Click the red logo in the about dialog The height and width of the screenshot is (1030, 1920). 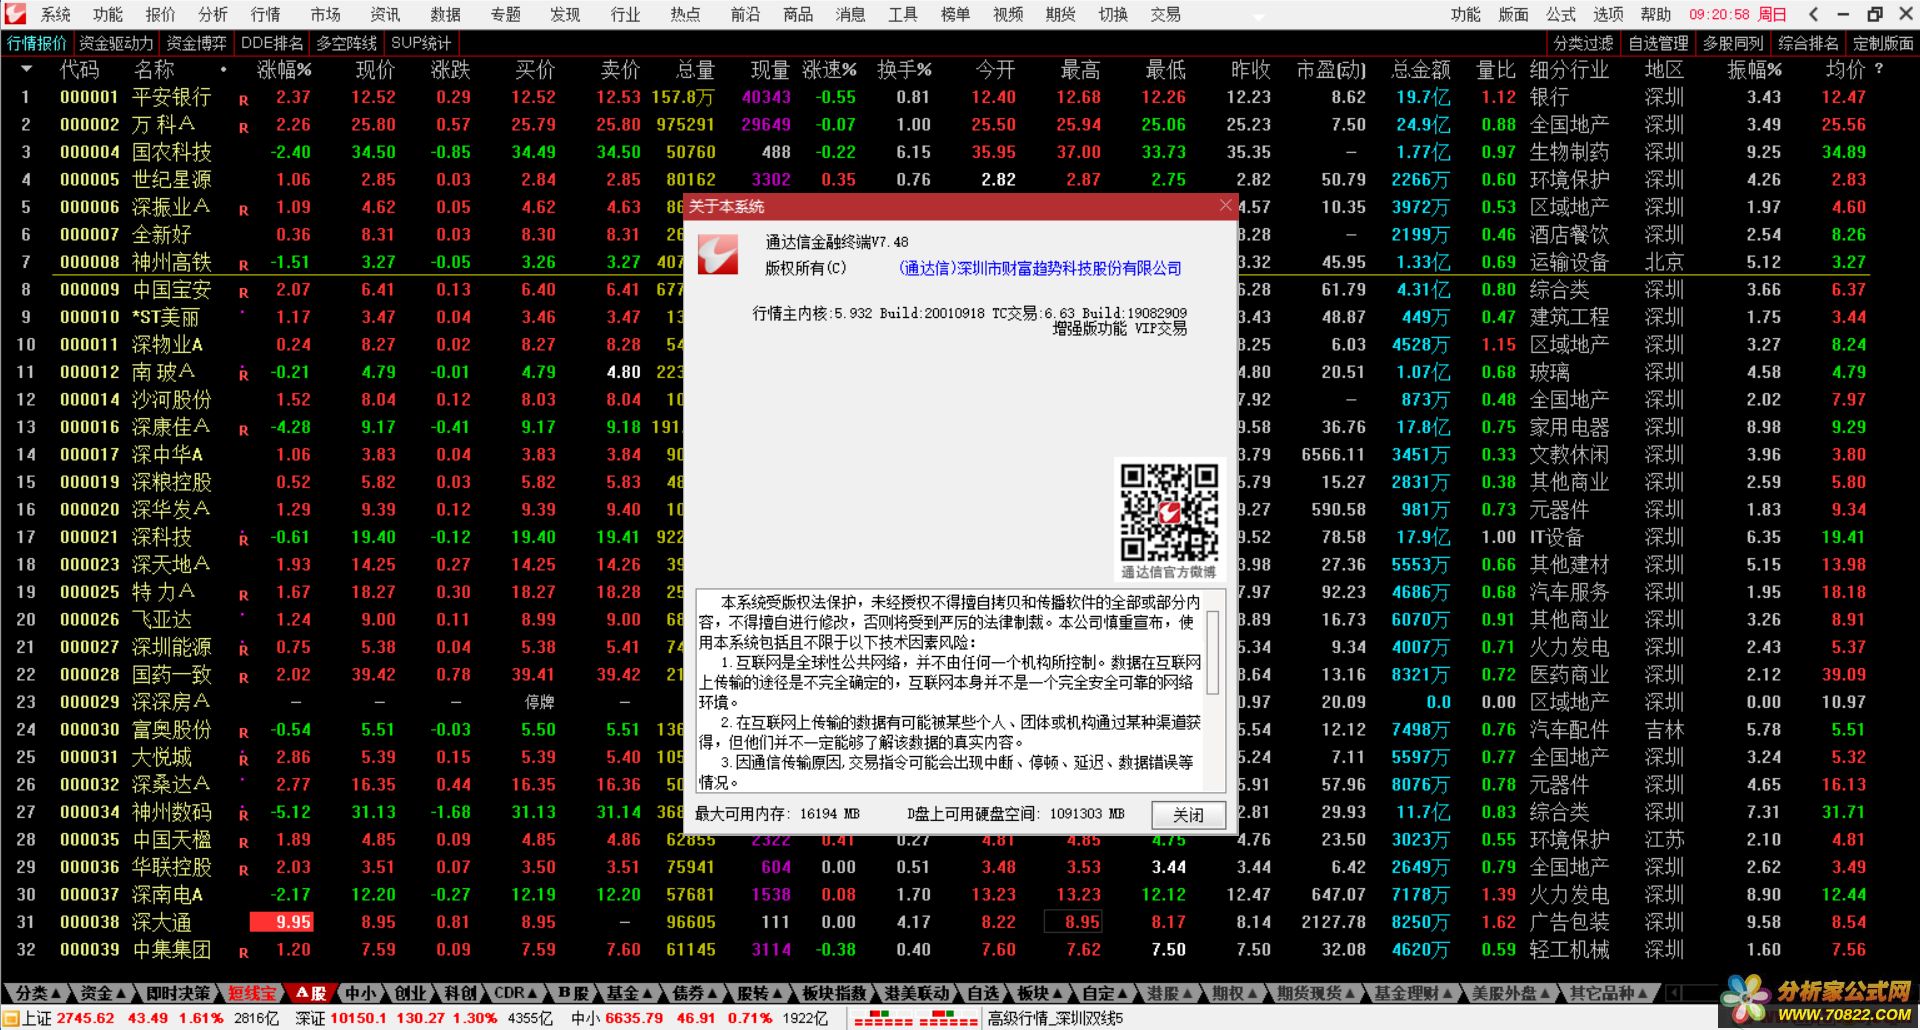(x=718, y=256)
